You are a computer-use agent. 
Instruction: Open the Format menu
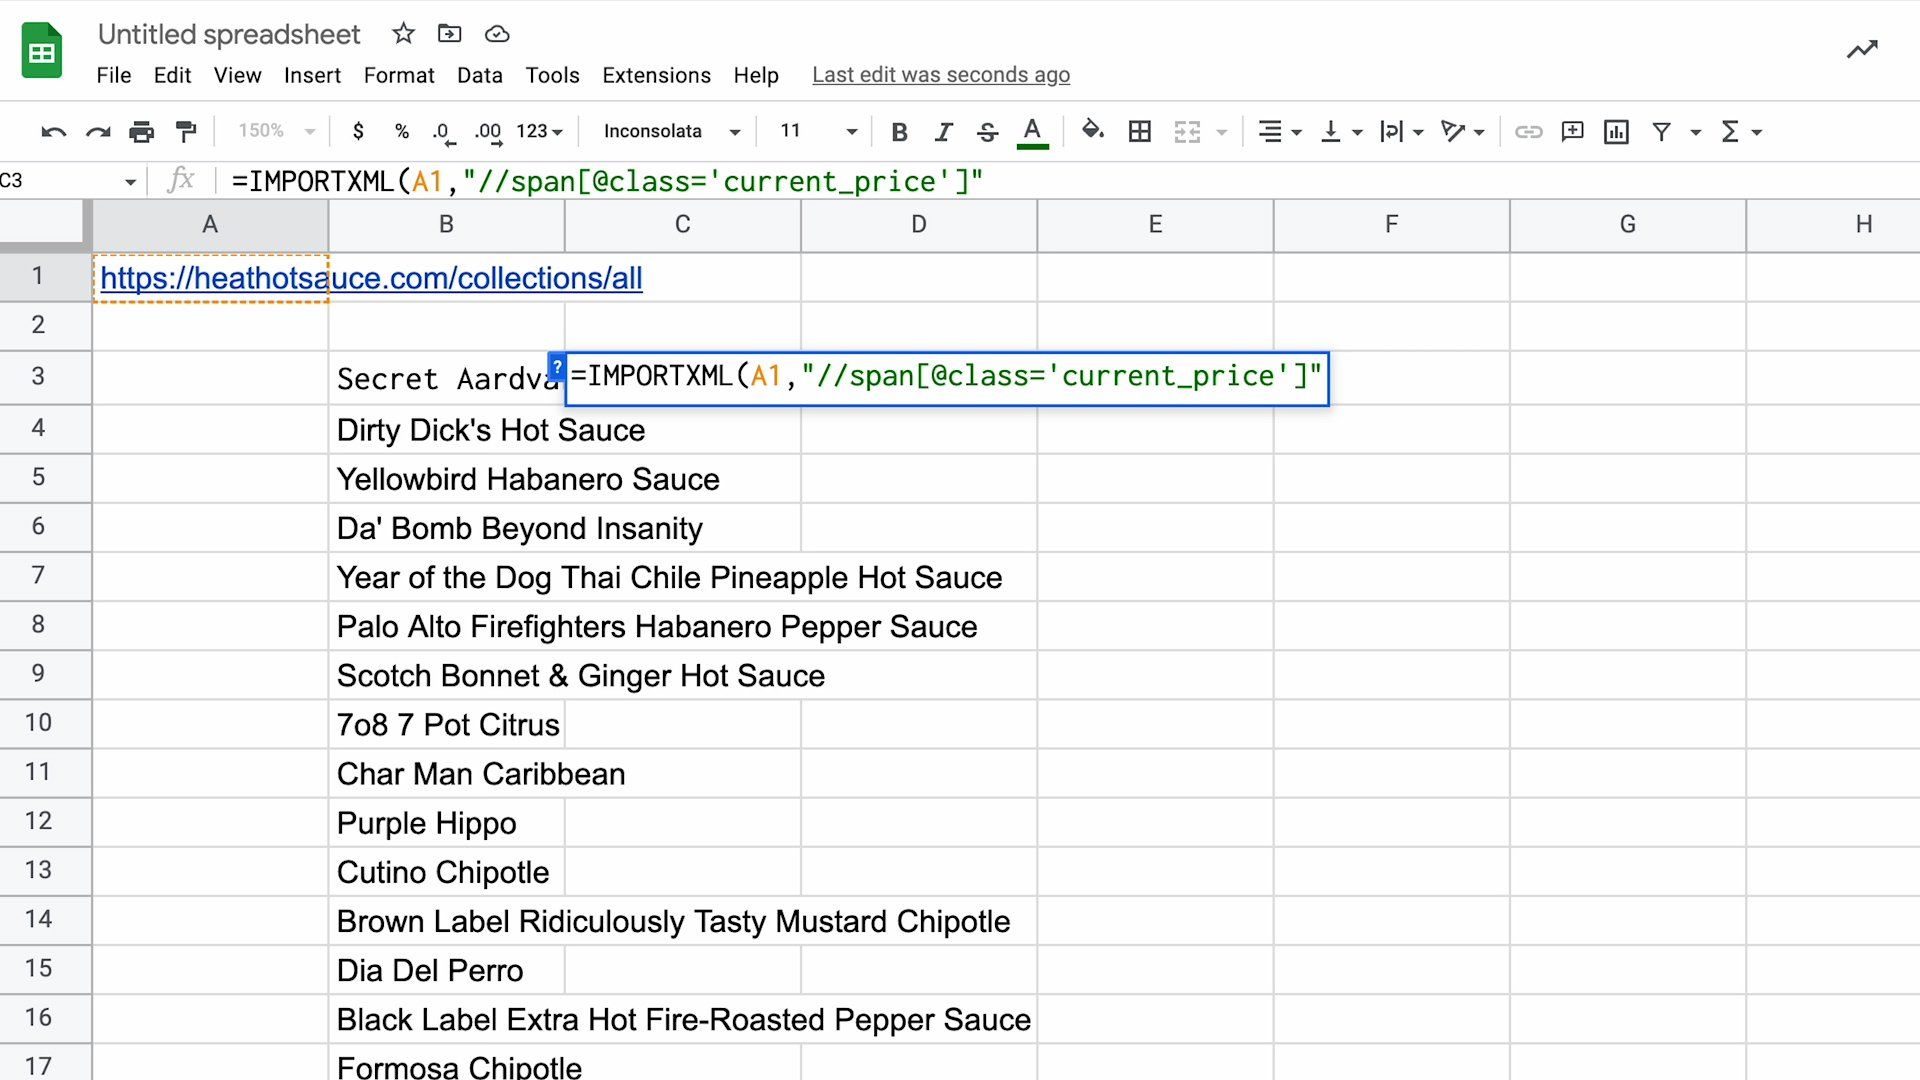click(399, 75)
